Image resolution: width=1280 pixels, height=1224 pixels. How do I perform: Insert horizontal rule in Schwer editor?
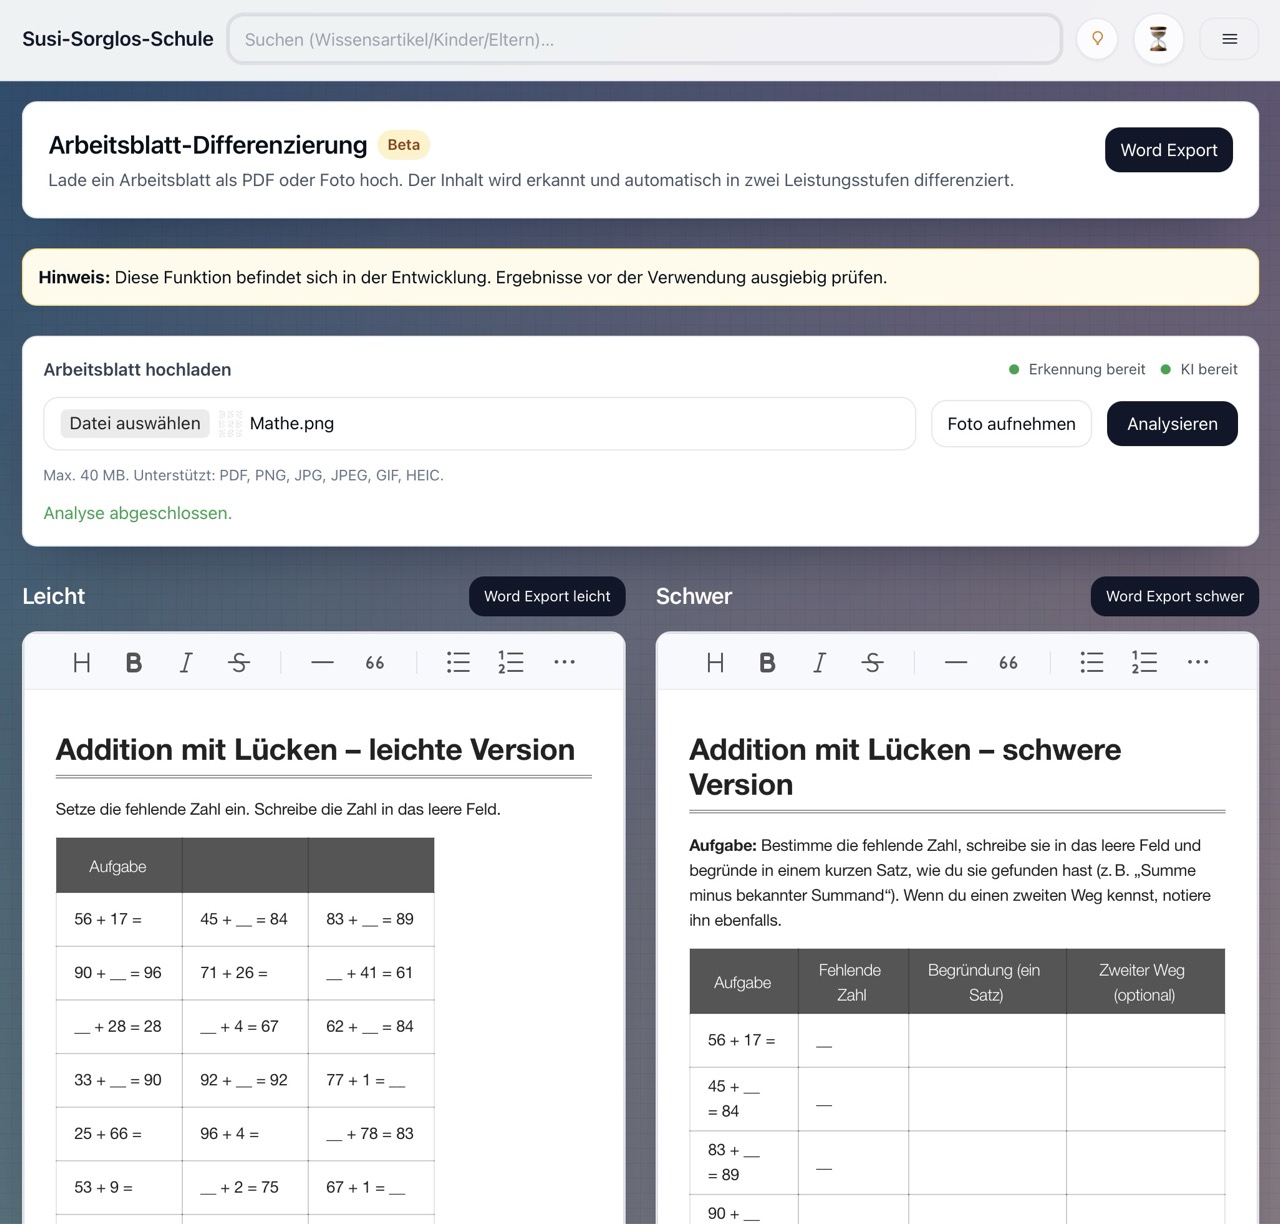pyautogui.click(x=955, y=662)
